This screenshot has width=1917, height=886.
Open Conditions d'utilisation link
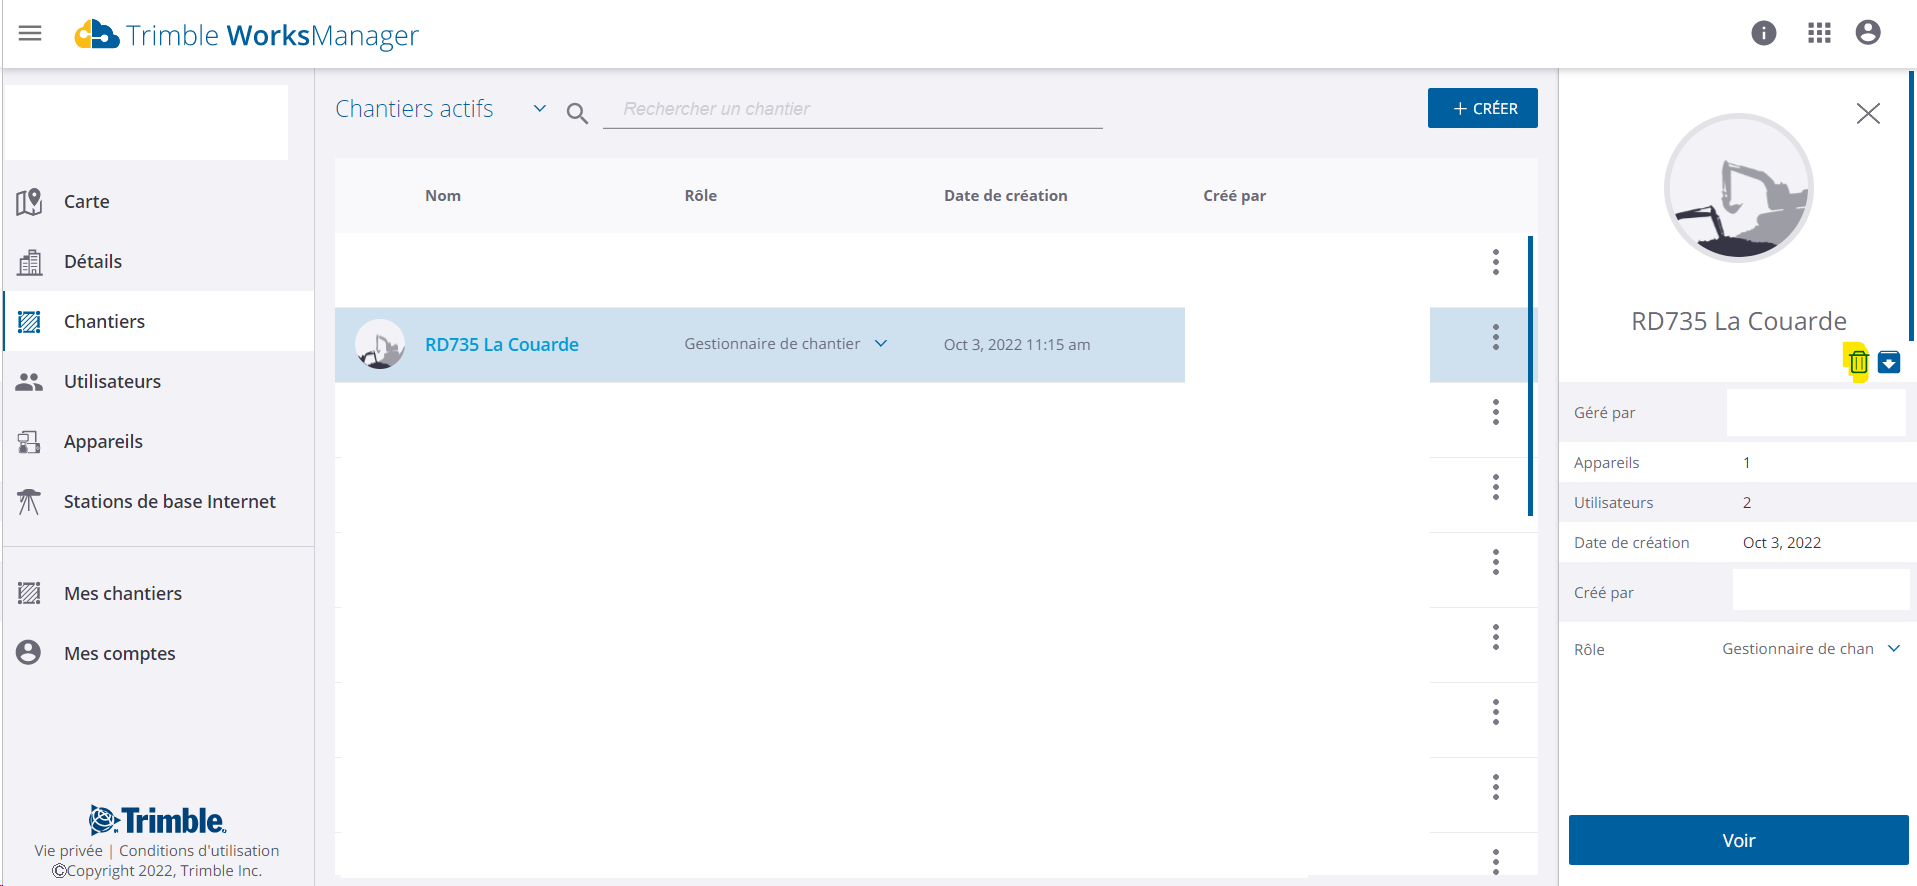pos(199,851)
